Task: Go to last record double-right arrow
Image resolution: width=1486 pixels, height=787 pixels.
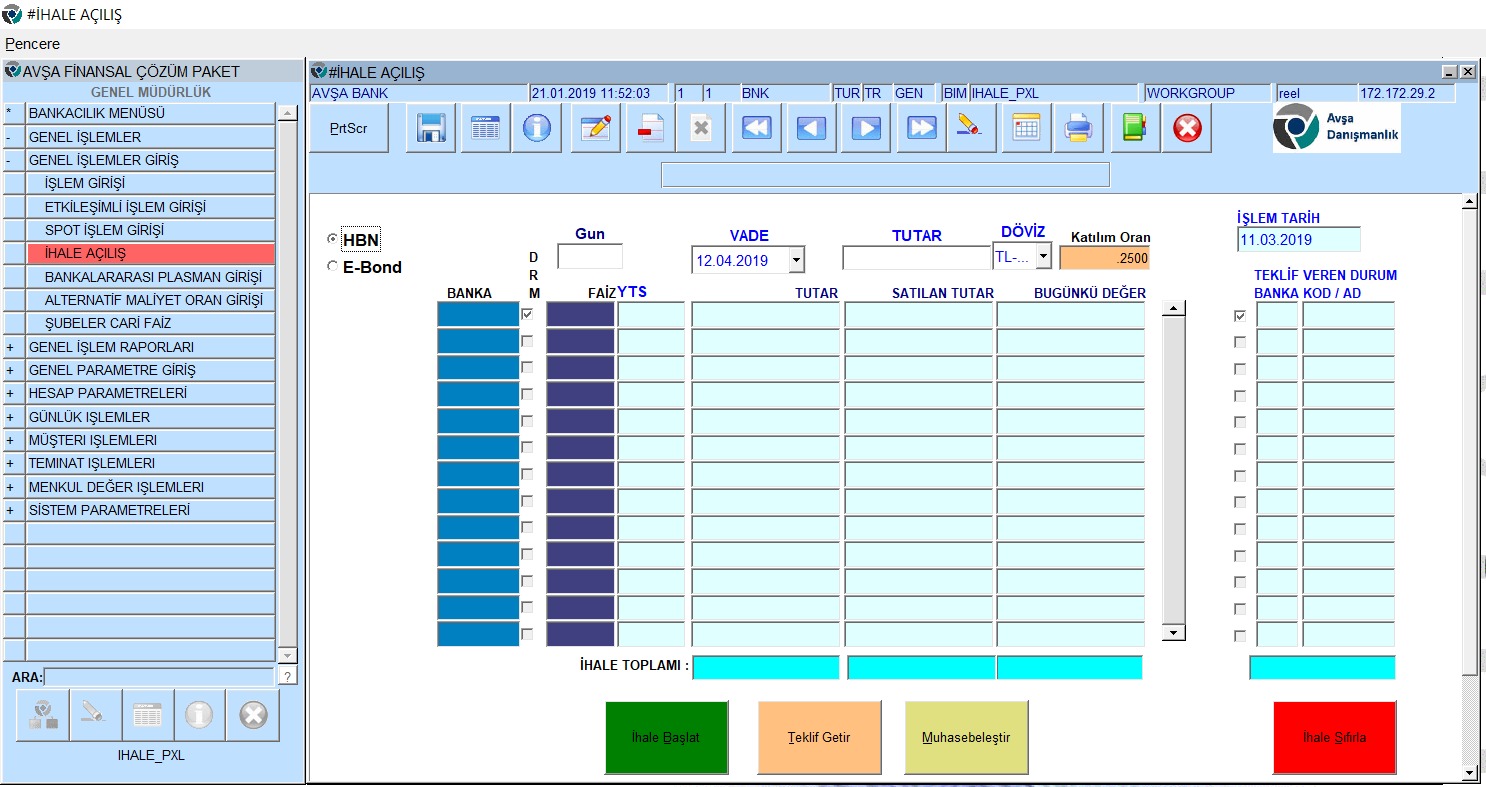Action: [921, 128]
